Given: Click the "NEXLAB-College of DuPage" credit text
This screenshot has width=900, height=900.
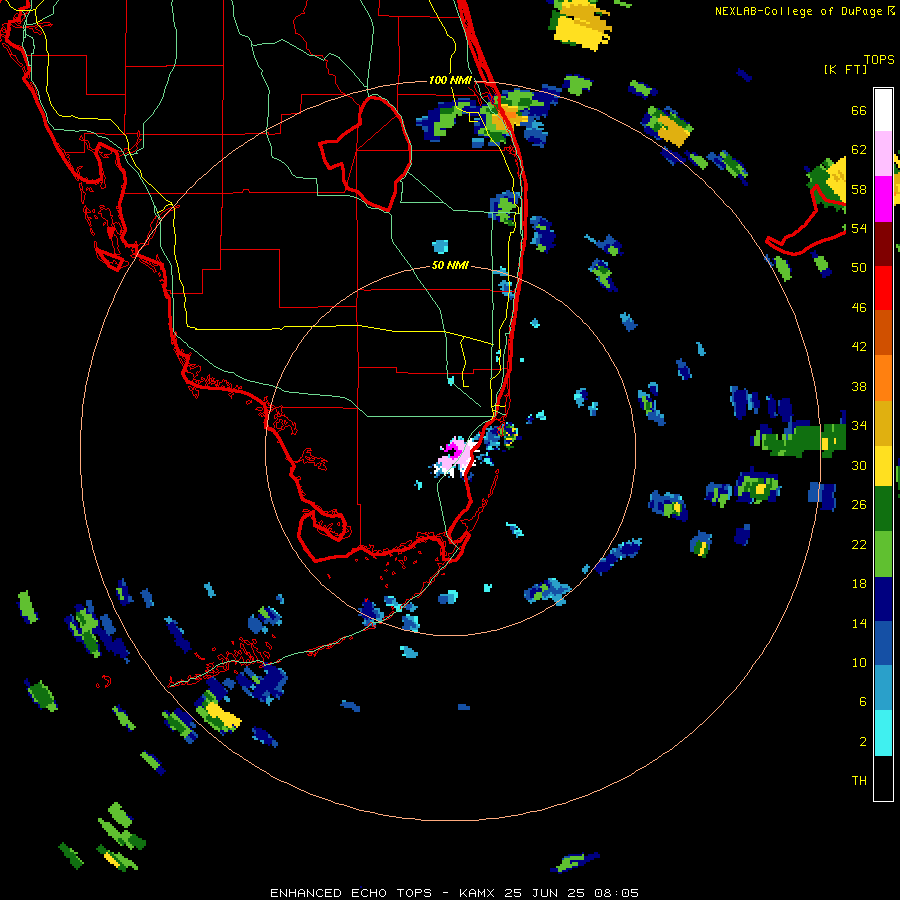Looking at the screenshot, I should [798, 11].
